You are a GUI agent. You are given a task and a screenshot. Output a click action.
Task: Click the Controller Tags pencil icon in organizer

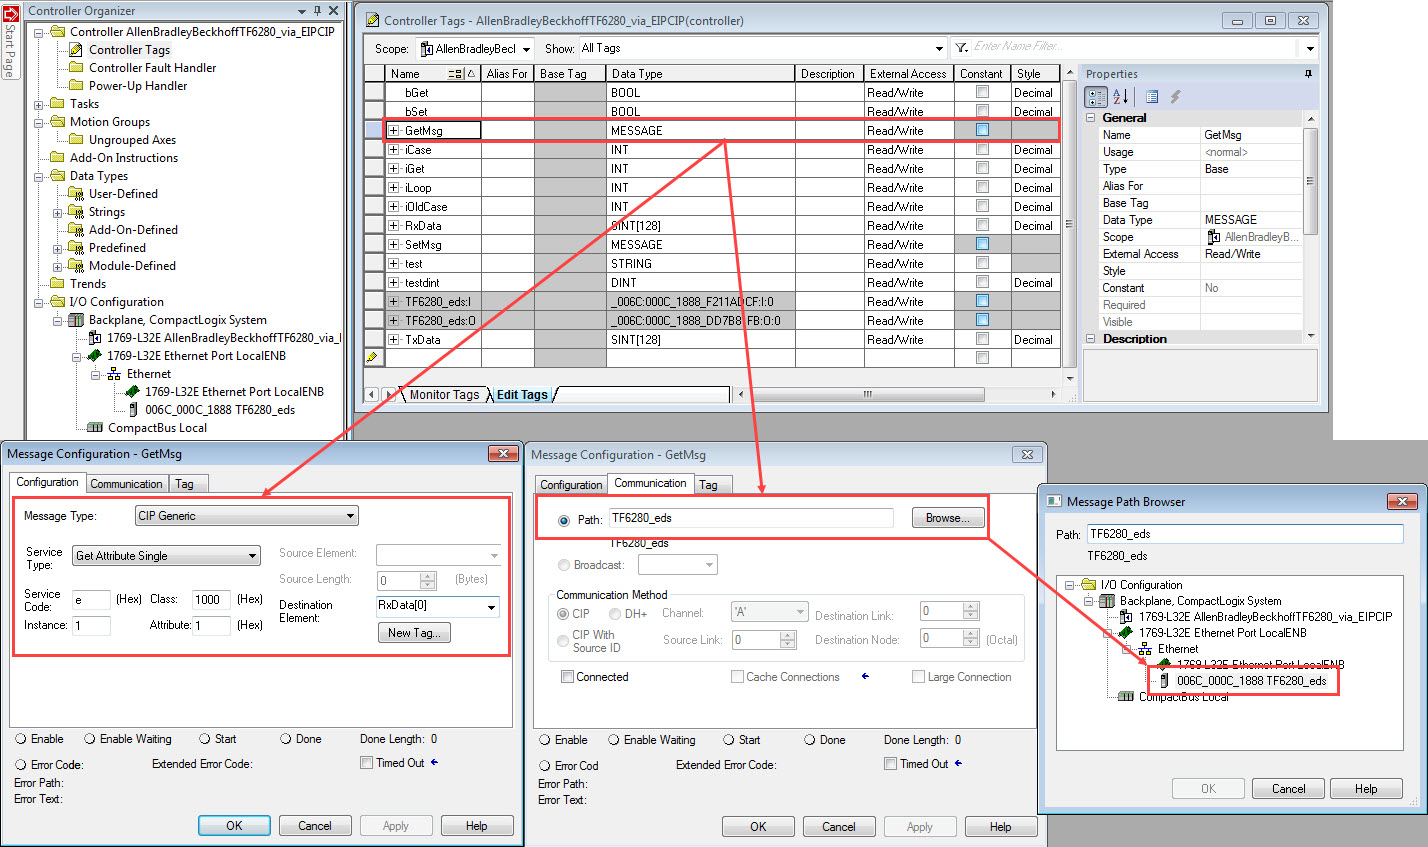pos(76,50)
